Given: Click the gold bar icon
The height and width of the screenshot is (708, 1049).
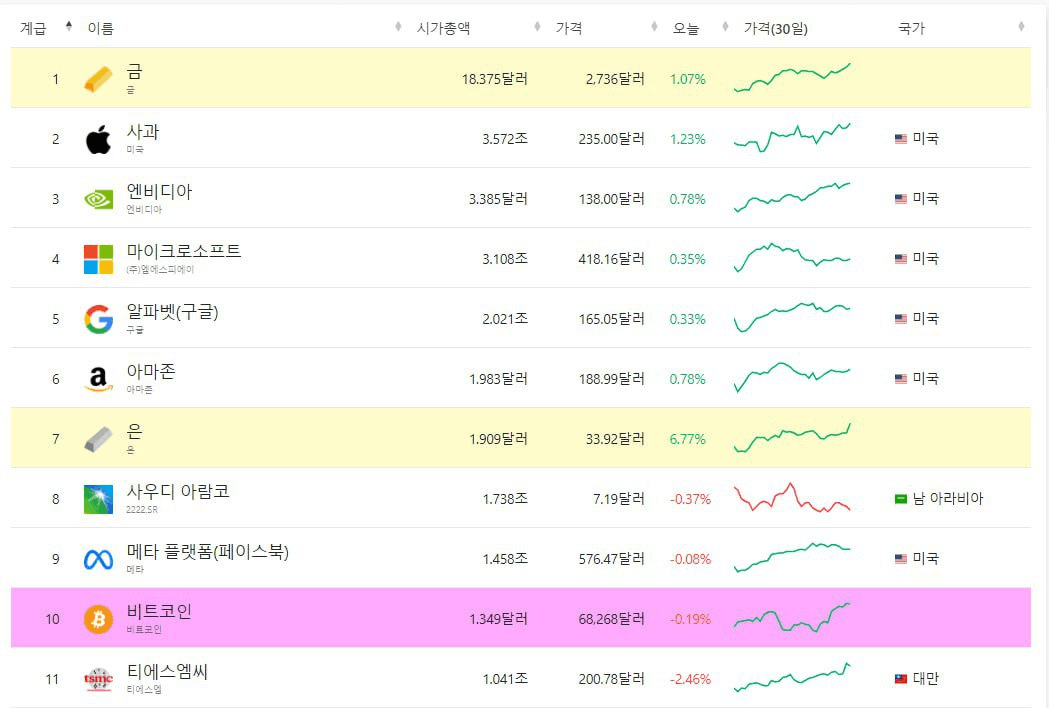Looking at the screenshot, I should 98,79.
